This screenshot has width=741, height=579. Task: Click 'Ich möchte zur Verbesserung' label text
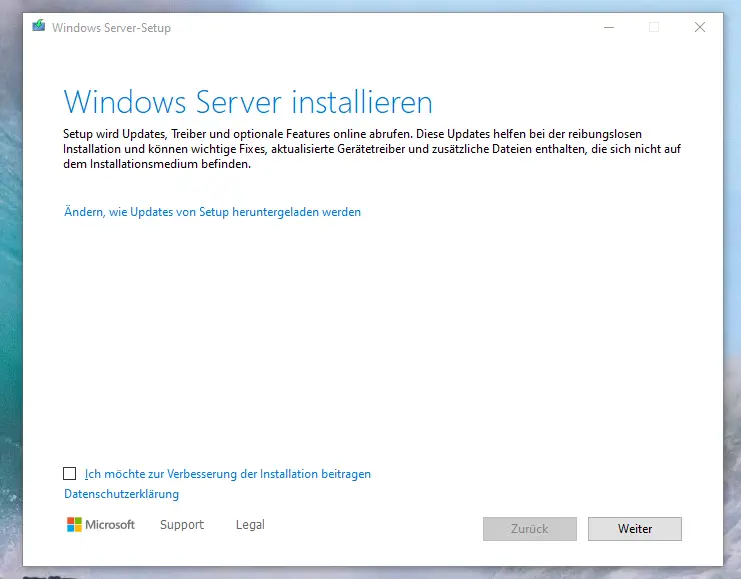228,474
